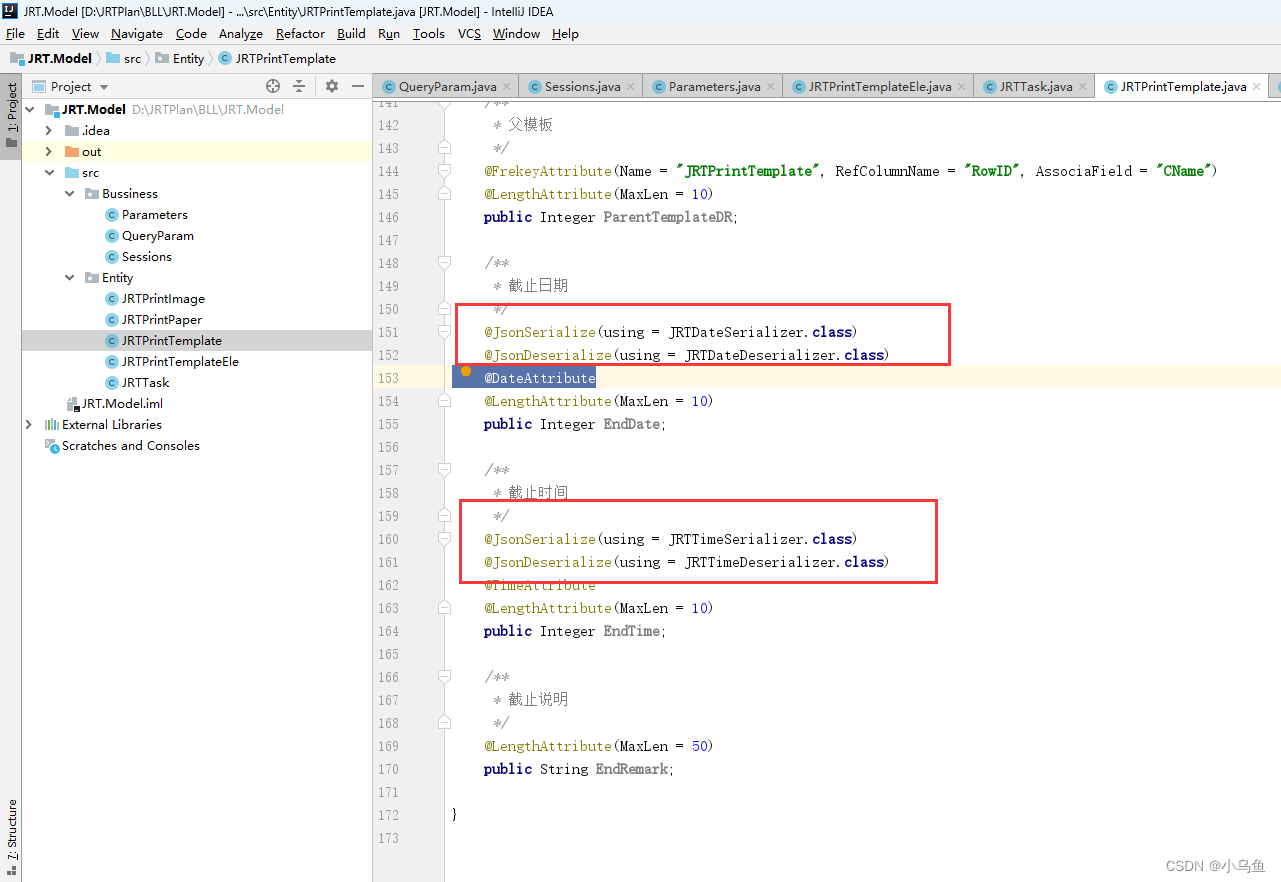
Task: Click JRTTimeDeserializer class reference on line 161
Action: tap(761, 562)
